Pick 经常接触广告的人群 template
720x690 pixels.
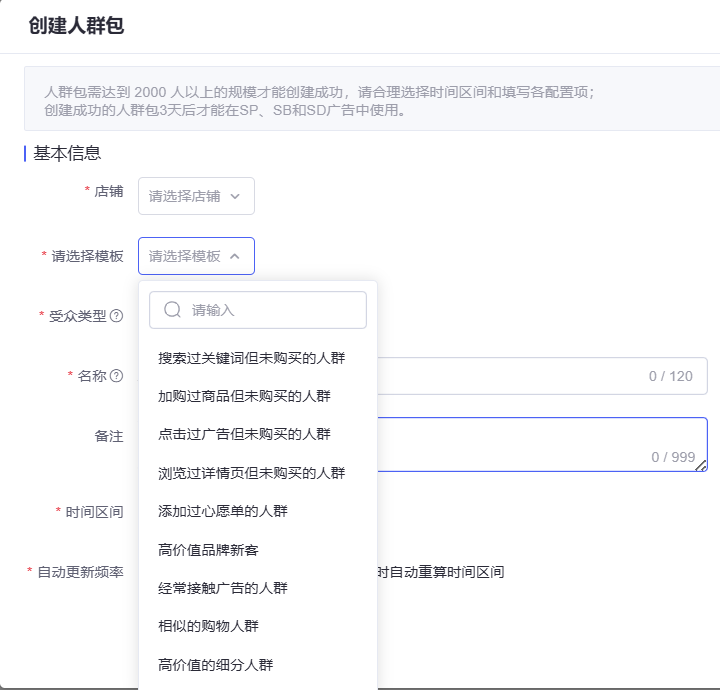tap(222, 588)
